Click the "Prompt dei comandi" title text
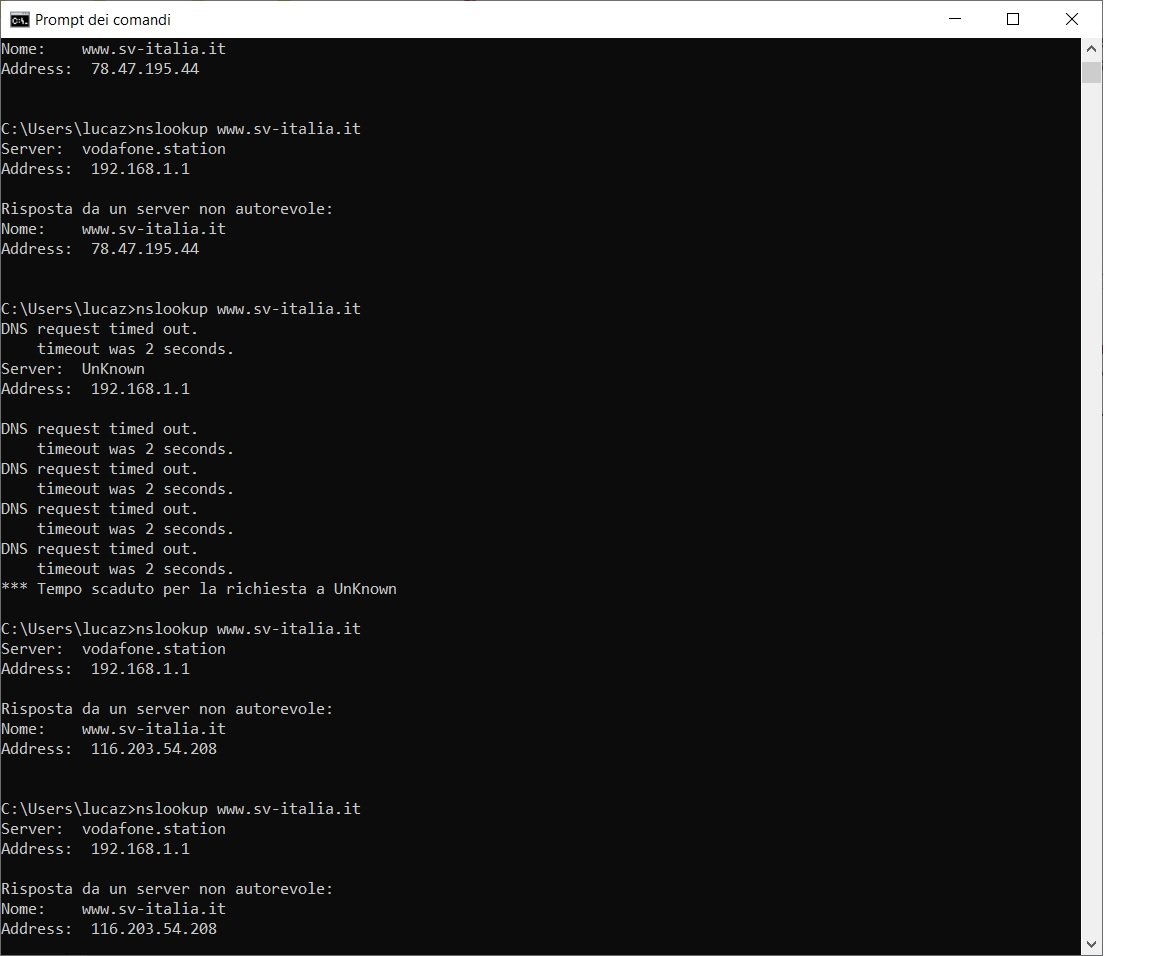The image size is (1152, 956). point(103,19)
